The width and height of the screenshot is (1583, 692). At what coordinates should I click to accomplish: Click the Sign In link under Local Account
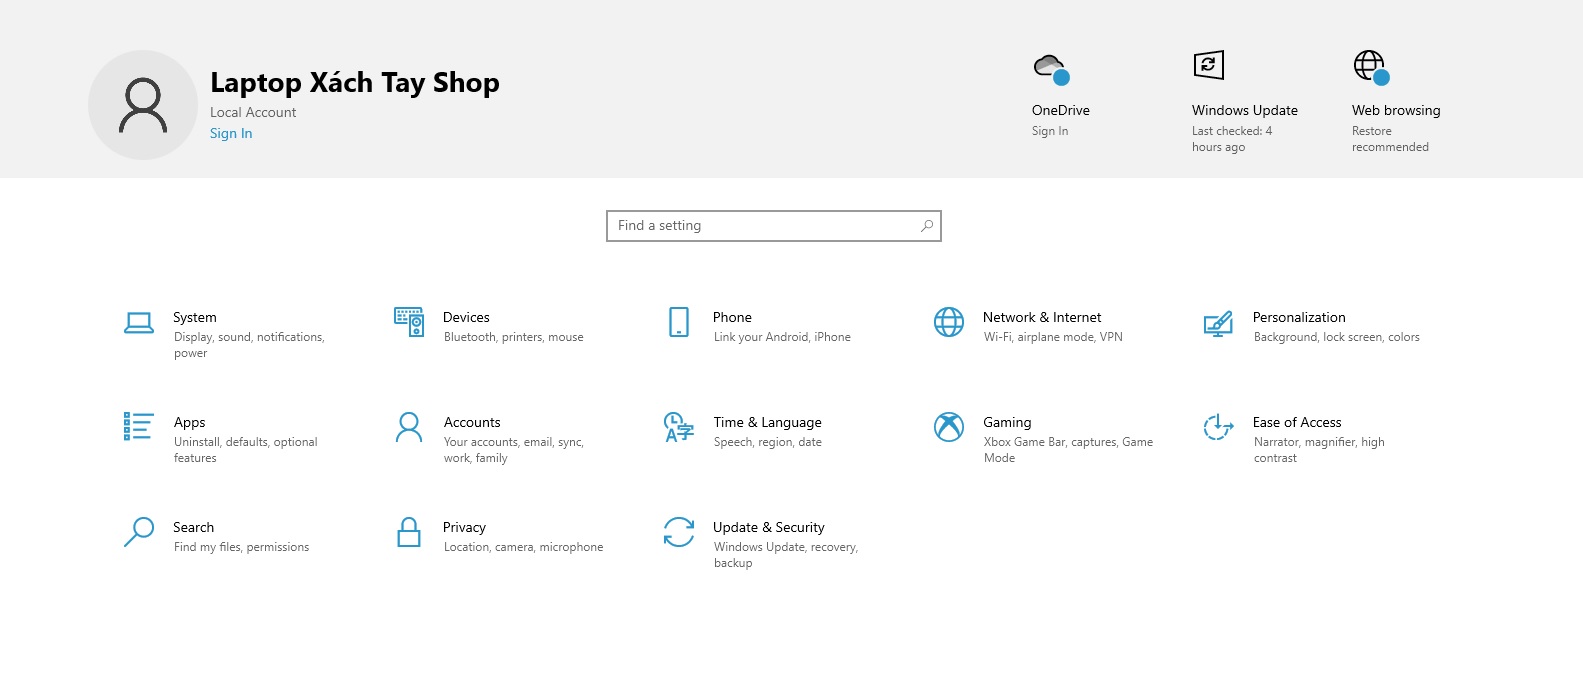pos(231,134)
